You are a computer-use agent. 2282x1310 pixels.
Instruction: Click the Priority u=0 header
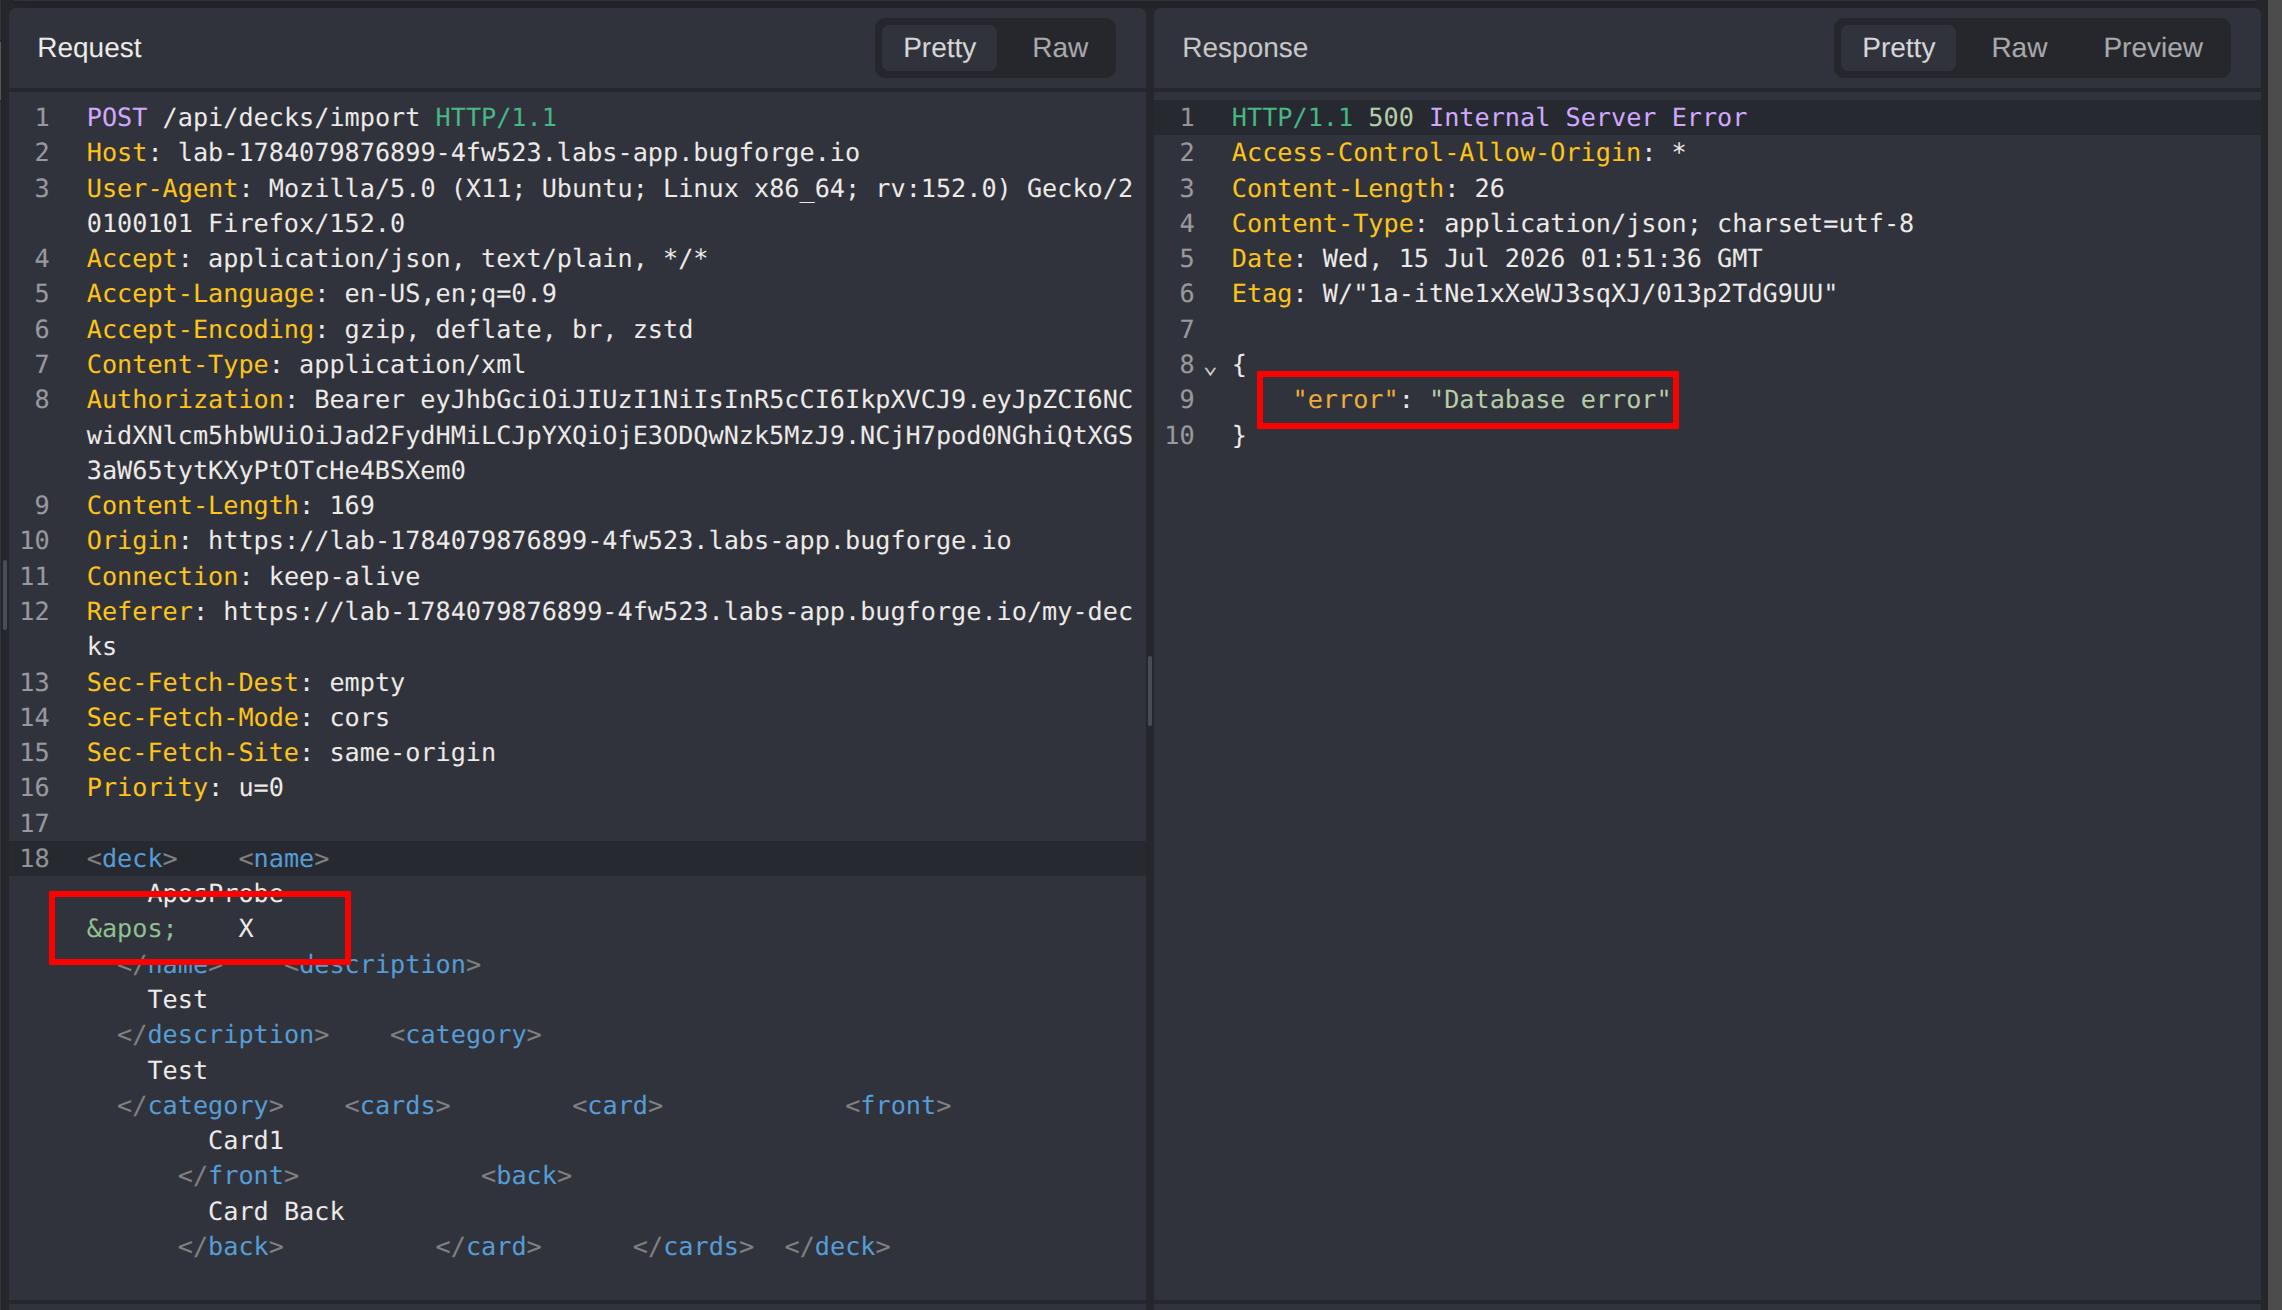185,788
